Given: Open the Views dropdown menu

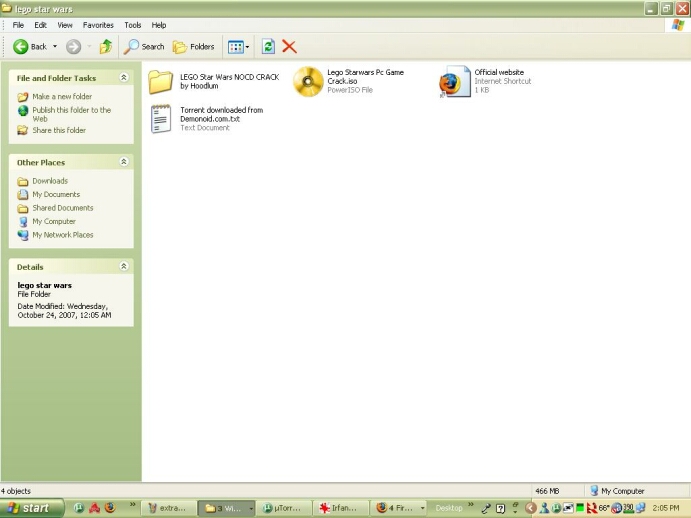Looking at the screenshot, I should (237, 46).
